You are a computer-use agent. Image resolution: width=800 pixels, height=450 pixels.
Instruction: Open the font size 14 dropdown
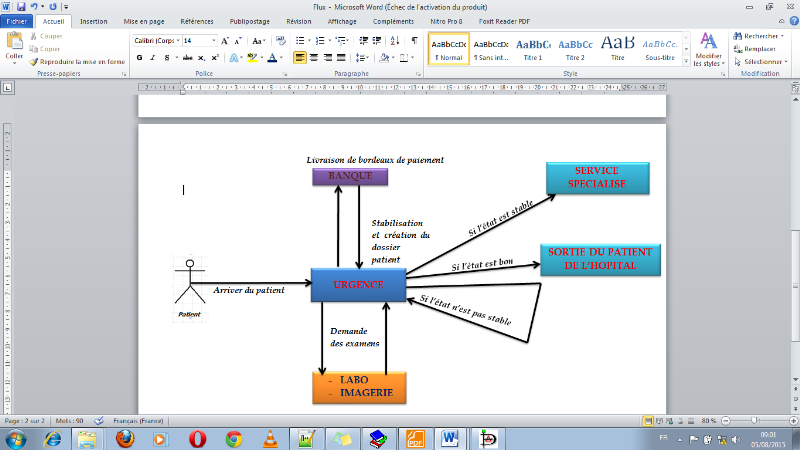point(213,40)
